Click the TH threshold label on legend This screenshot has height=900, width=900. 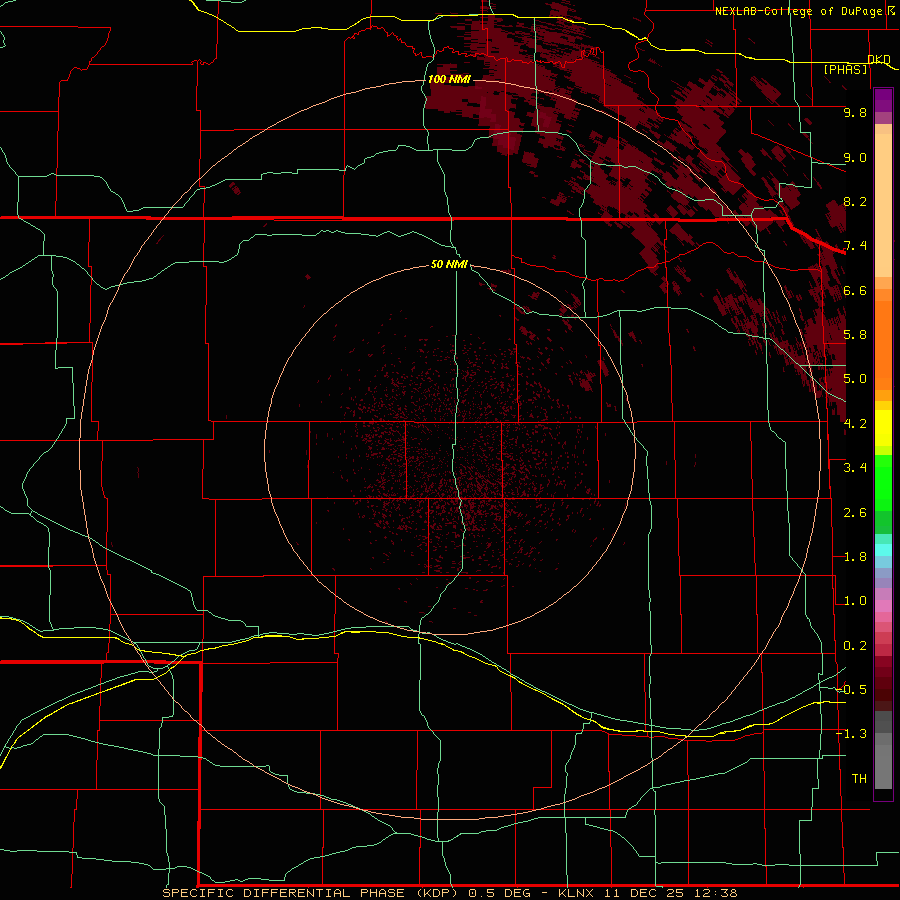pos(859,779)
